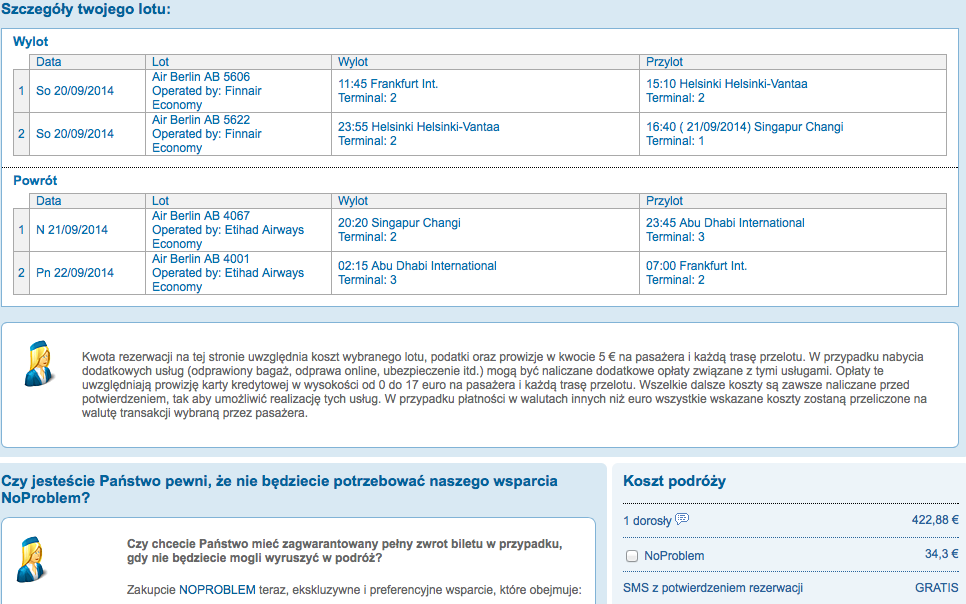
Task: Click the NoProblem label in cost panel
Action: [674, 556]
